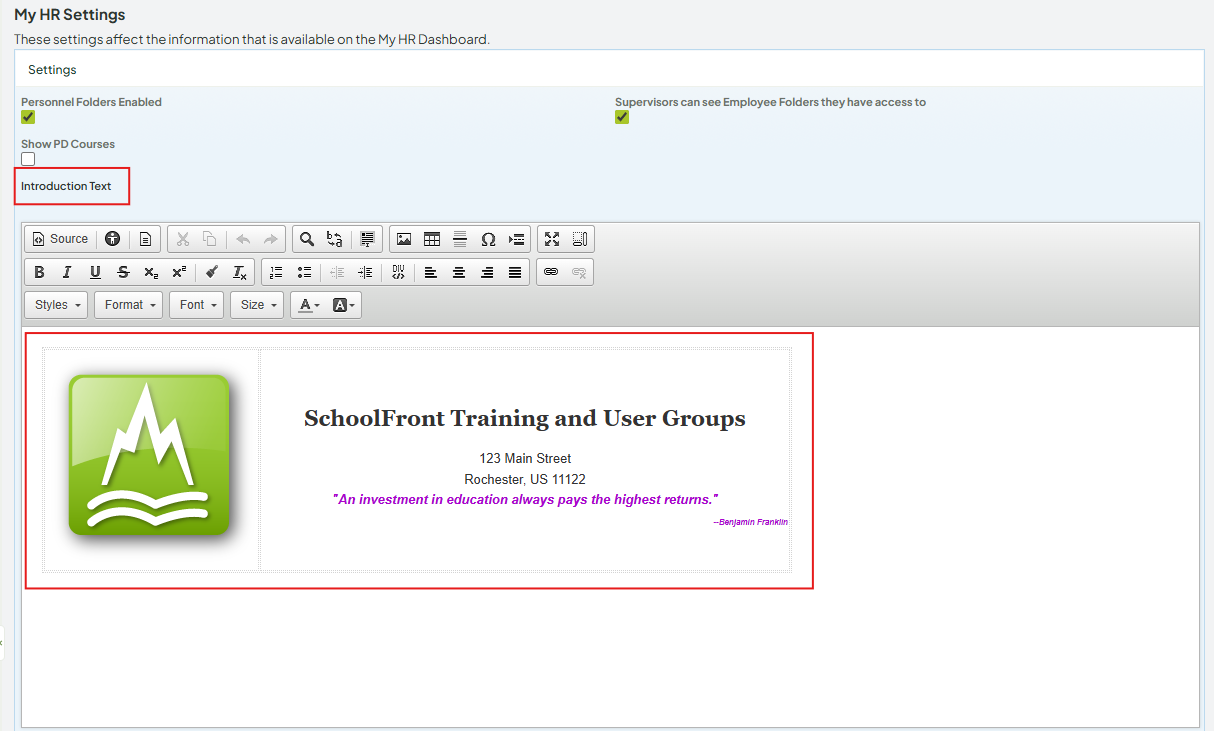Apply Underline formatting
Screen dimensions: 1214x731
95,272
